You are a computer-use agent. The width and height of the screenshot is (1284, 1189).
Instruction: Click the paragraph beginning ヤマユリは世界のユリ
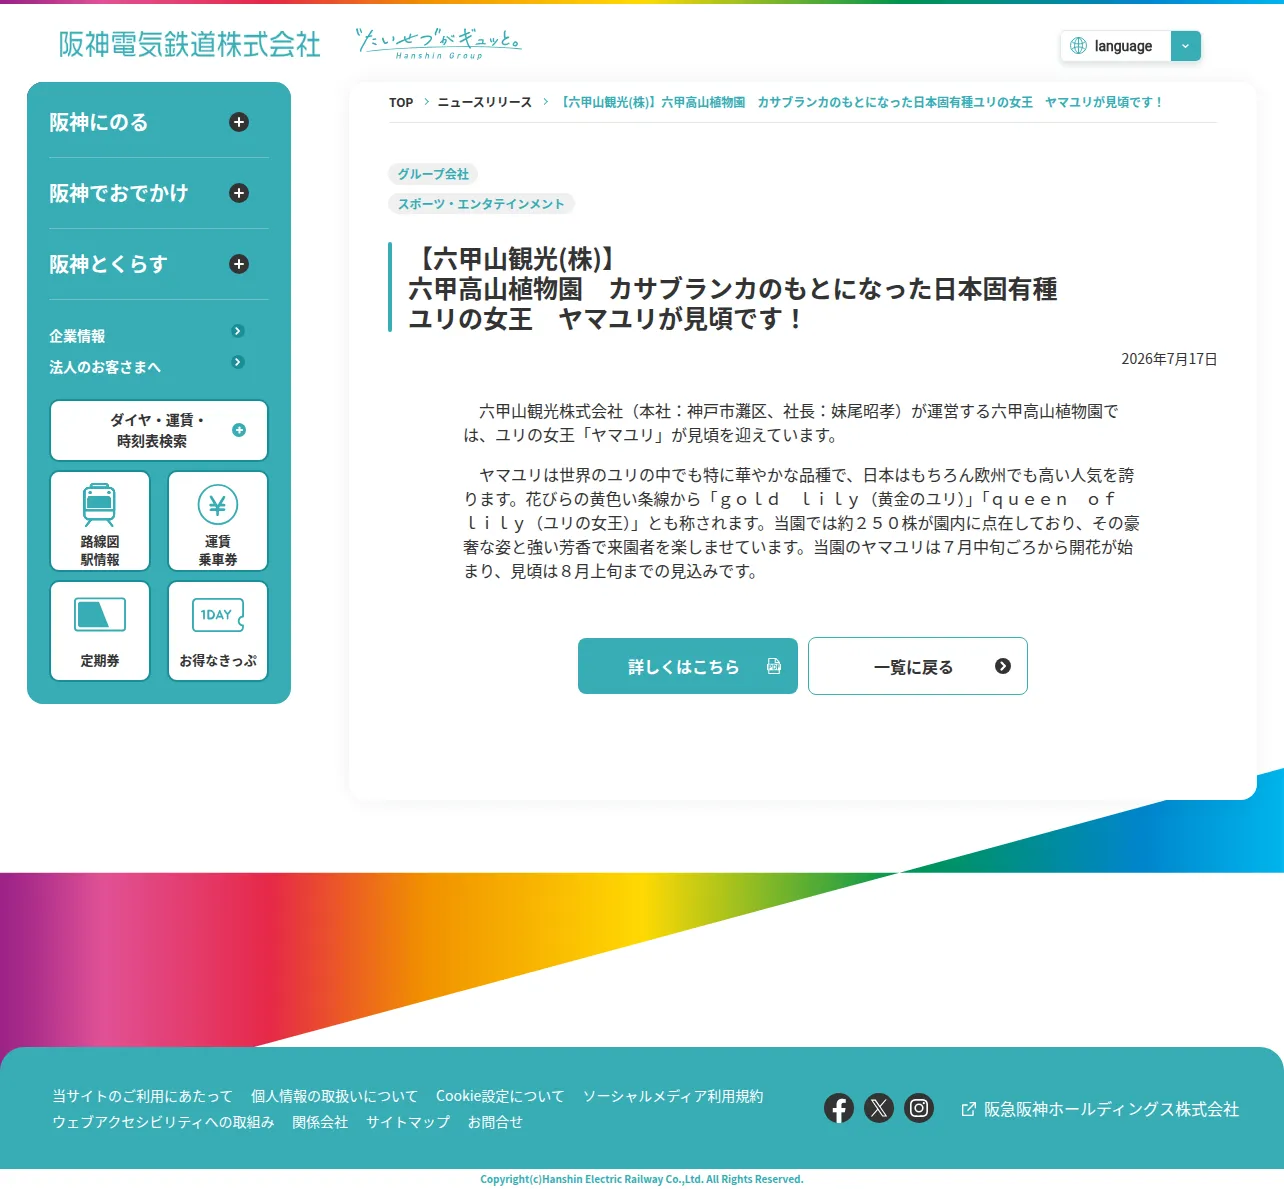point(802,523)
